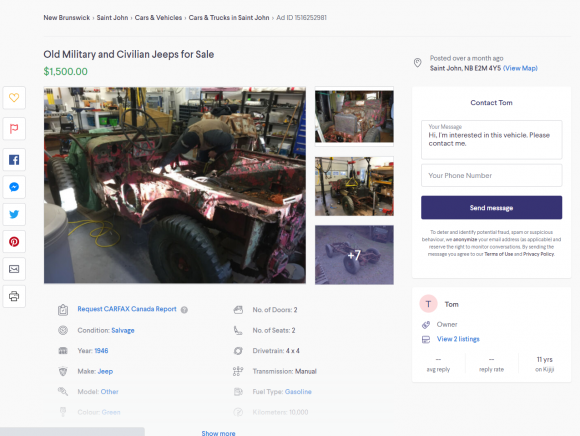
Task: Click Tom's avatar circle
Action: coord(428,304)
